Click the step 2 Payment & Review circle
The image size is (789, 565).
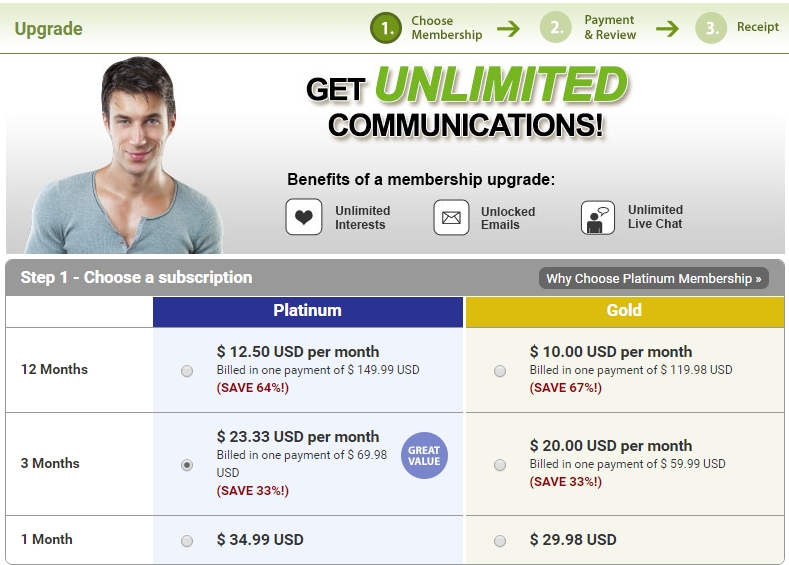tap(556, 28)
